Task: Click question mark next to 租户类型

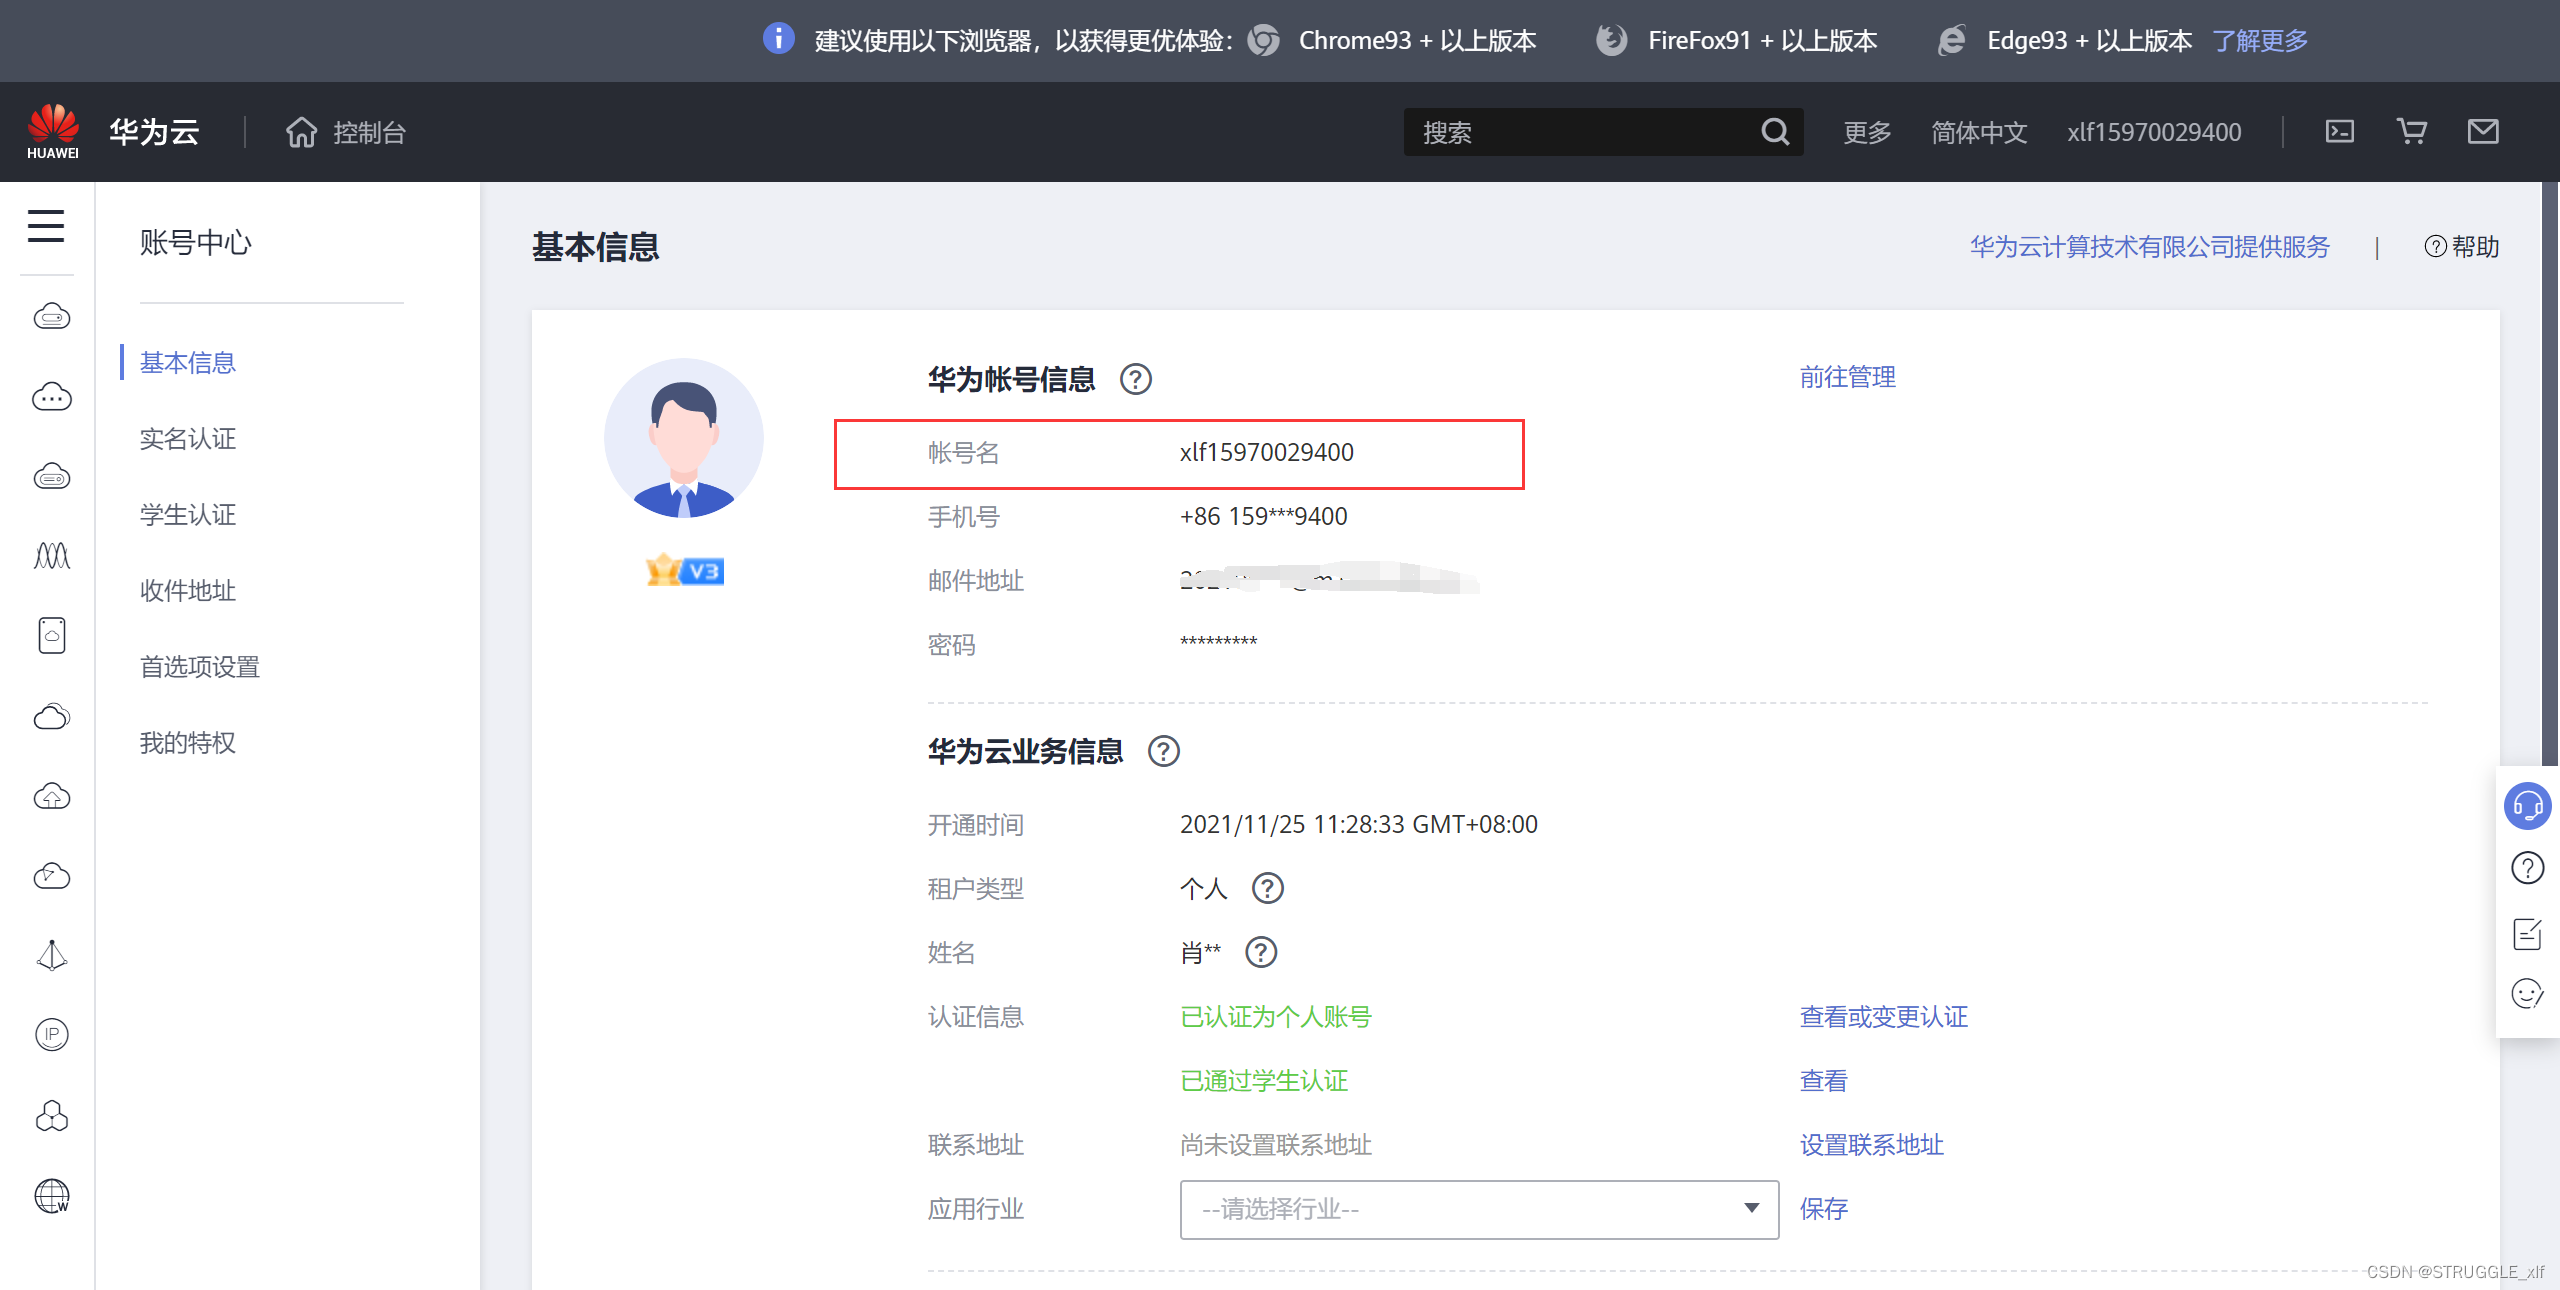Action: point(1267,888)
